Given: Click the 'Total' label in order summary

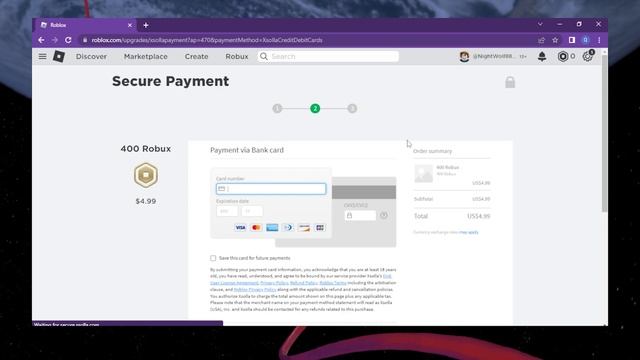Looking at the screenshot, I should click(421, 216).
